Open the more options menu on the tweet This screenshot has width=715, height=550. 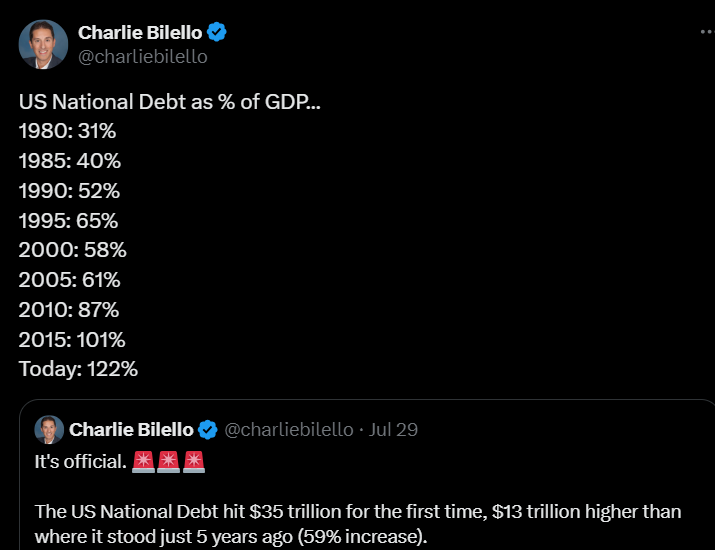click(x=706, y=33)
